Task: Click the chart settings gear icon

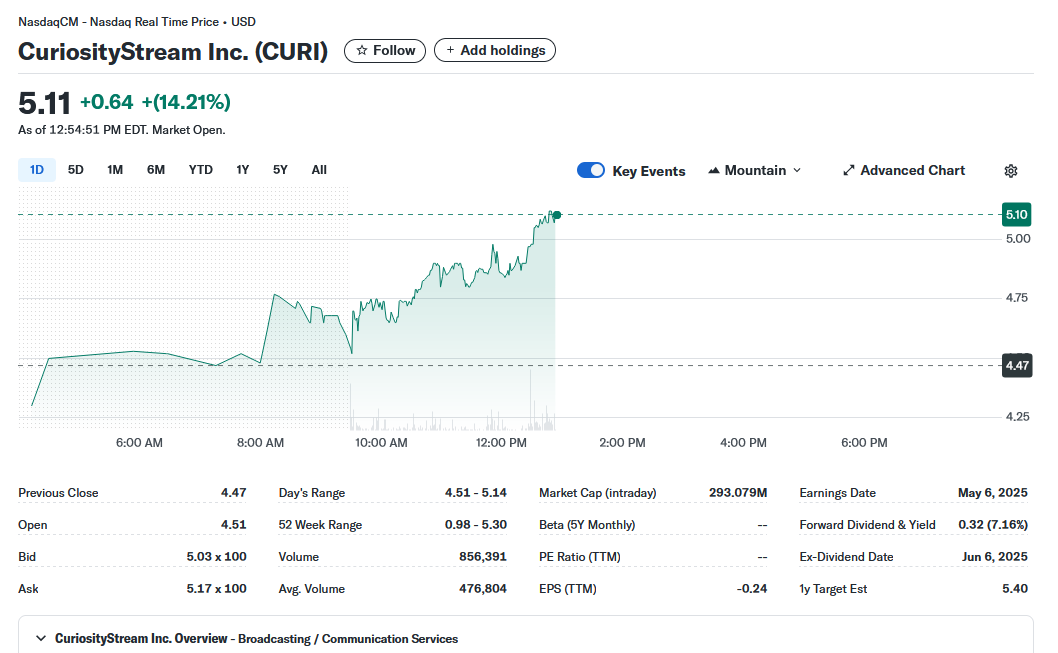Action: point(1010,171)
